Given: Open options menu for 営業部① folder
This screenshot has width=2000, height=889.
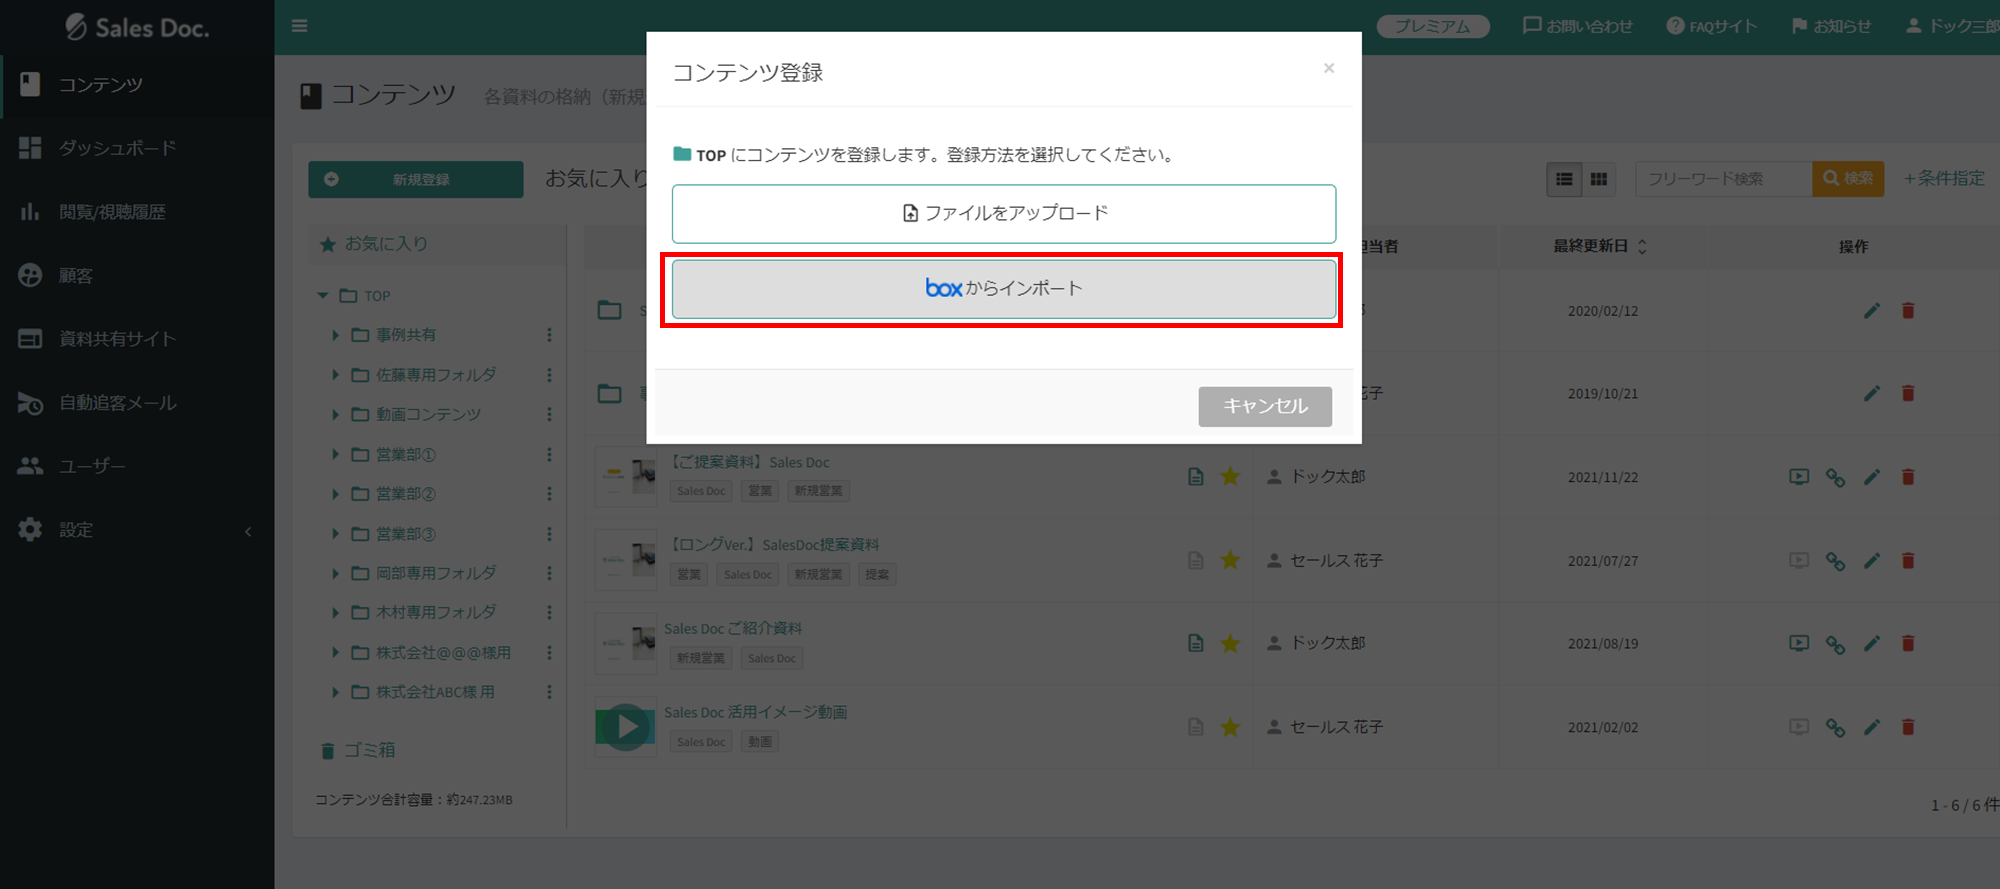Looking at the screenshot, I should click(549, 454).
